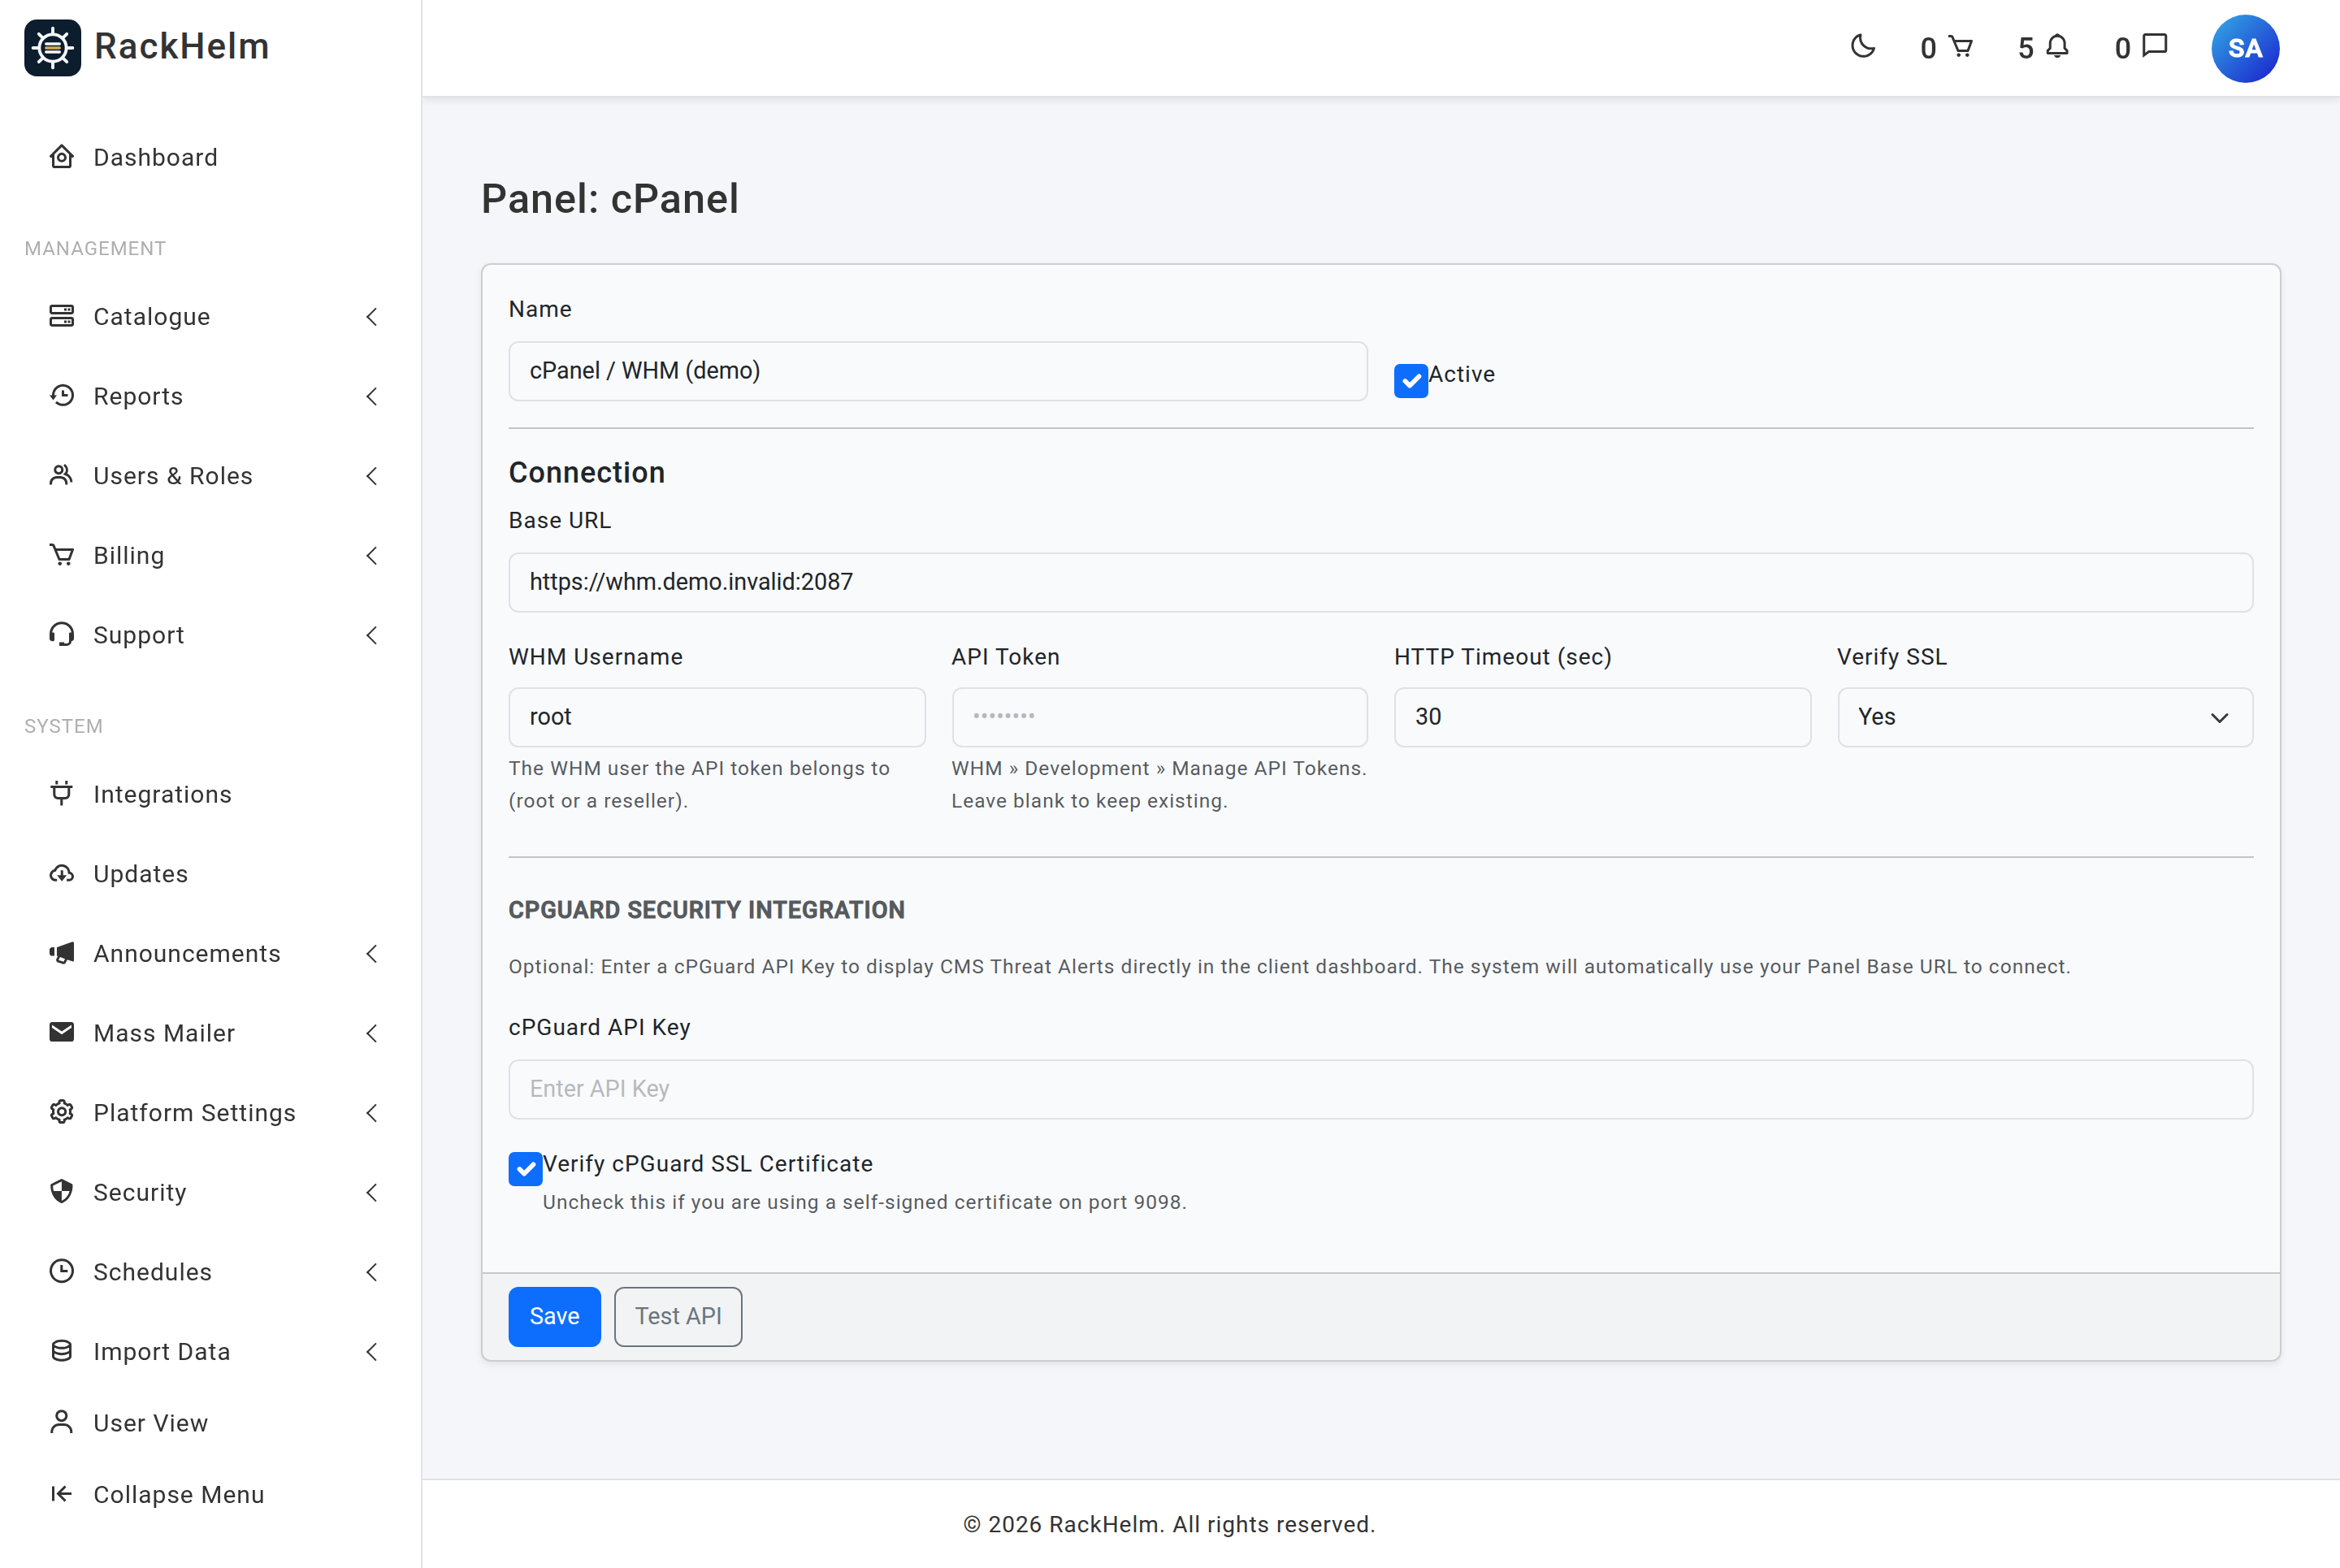Click the RackHelm brand name link

click(181, 46)
